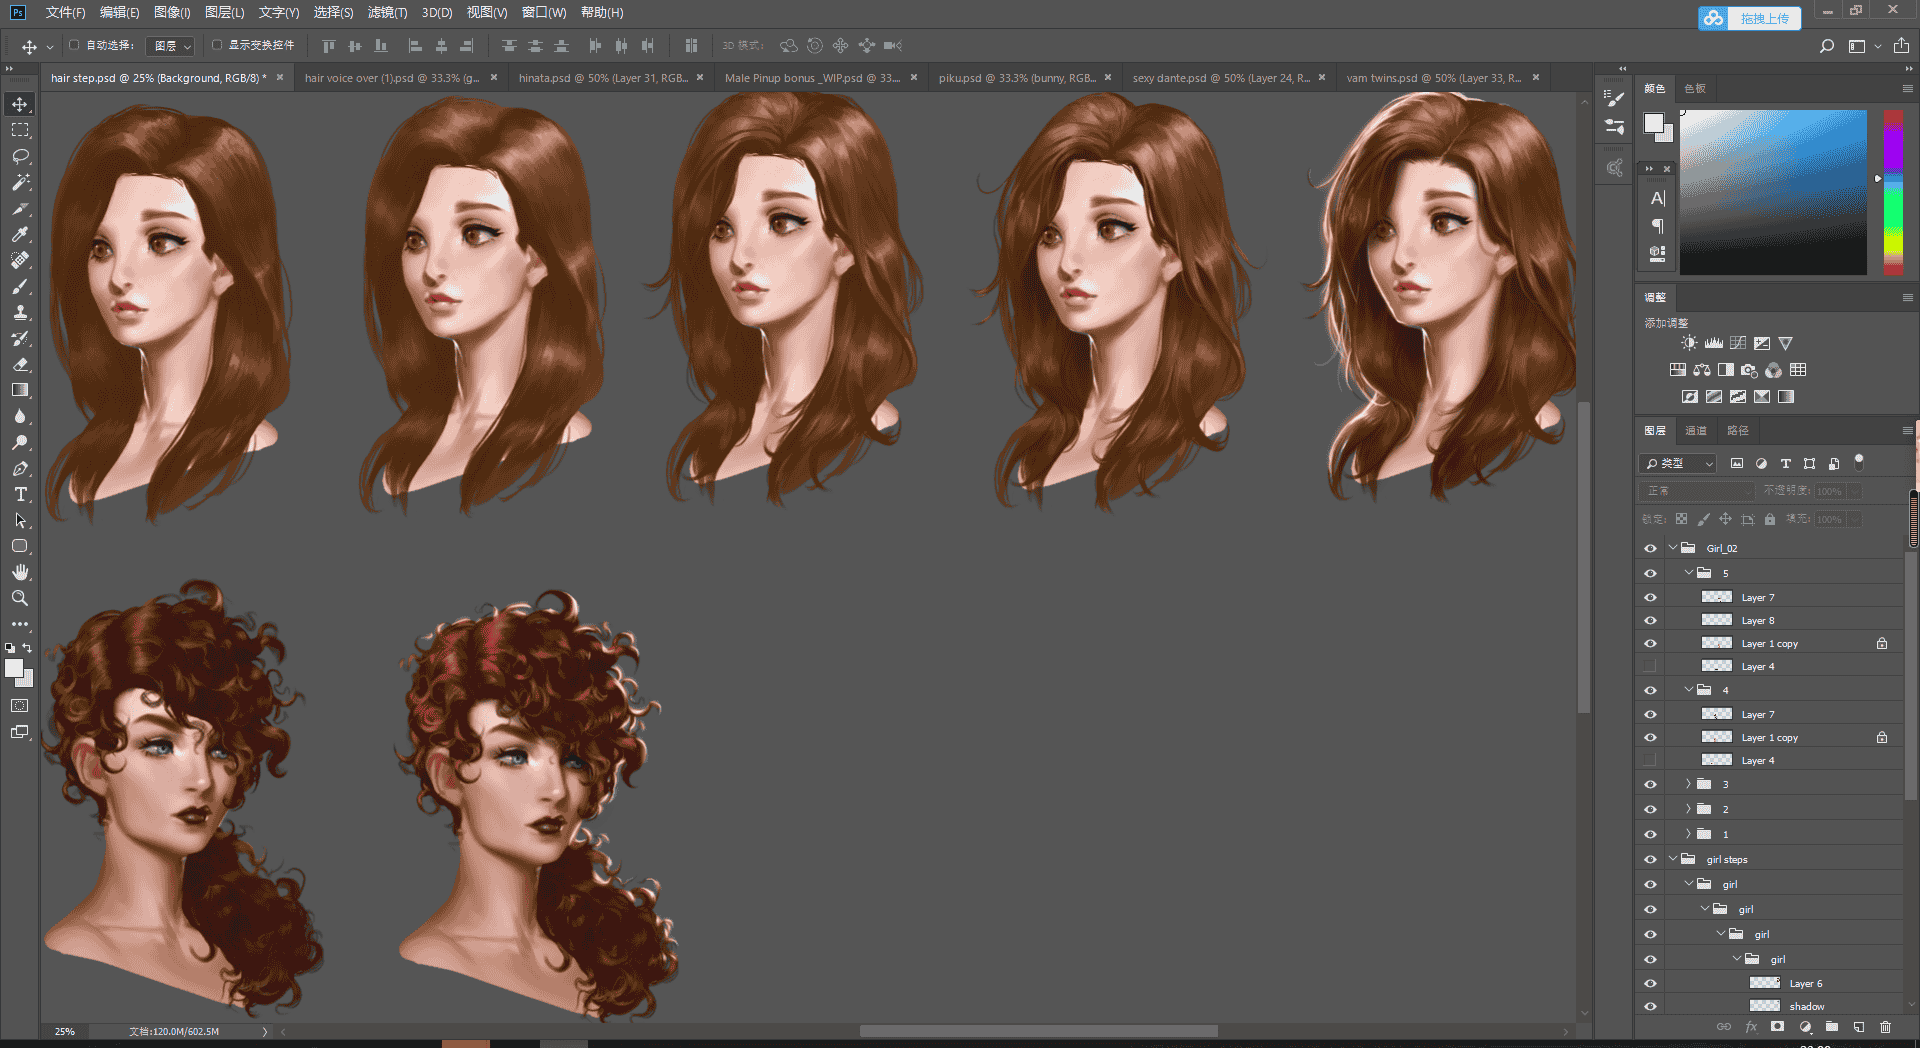The width and height of the screenshot is (1920, 1048).
Task: Select the Pen tool
Action: pos(20,469)
